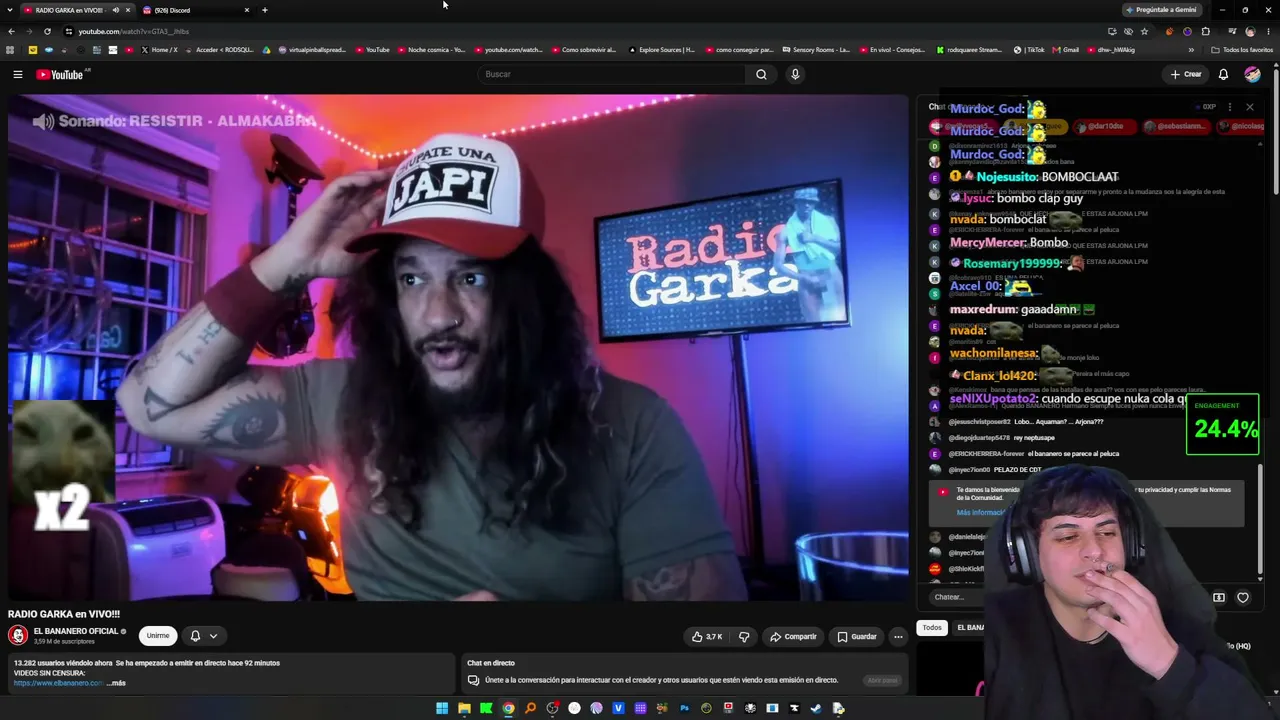Click the browser address bar URL
This screenshot has width=1280, height=720.
click(x=134, y=31)
